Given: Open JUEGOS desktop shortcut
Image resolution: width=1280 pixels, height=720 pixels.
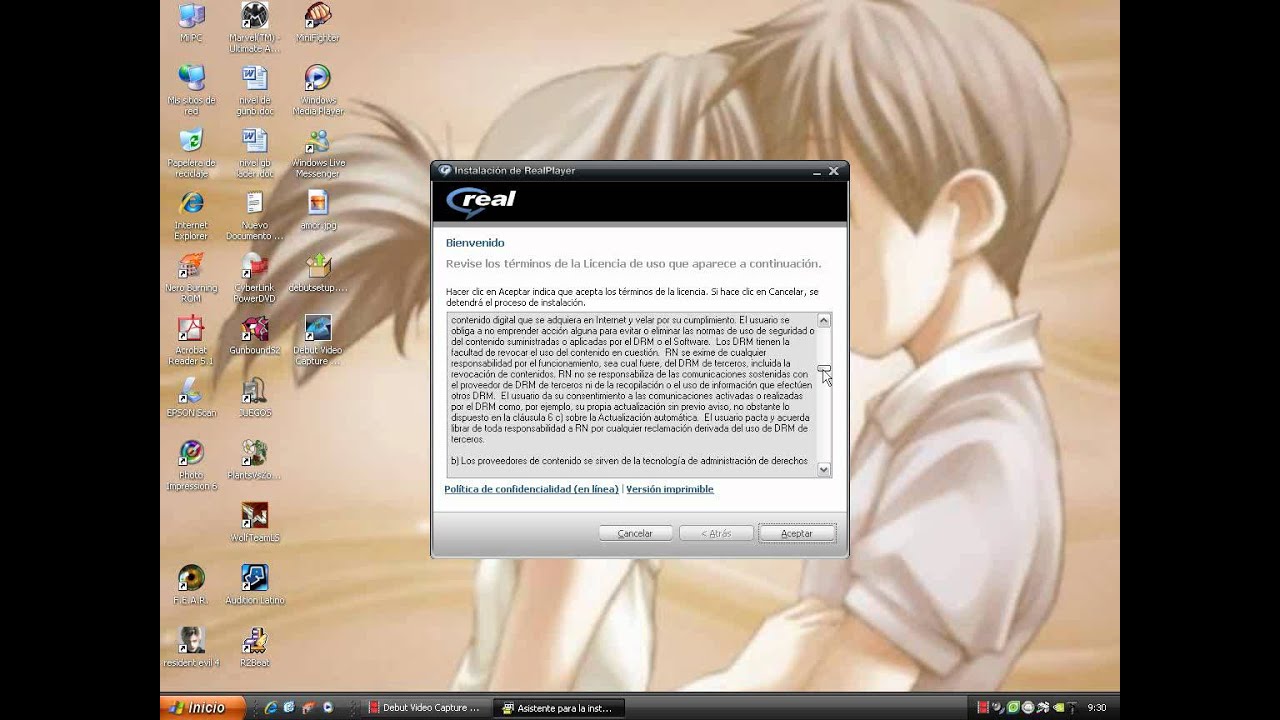Looking at the screenshot, I should [x=255, y=397].
